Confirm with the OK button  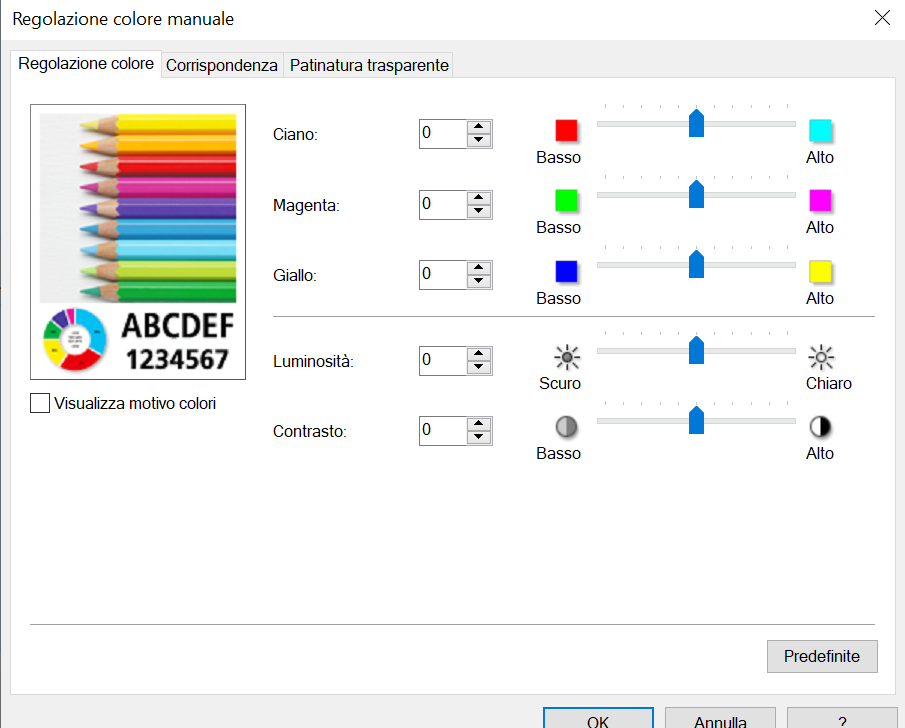click(x=598, y=719)
